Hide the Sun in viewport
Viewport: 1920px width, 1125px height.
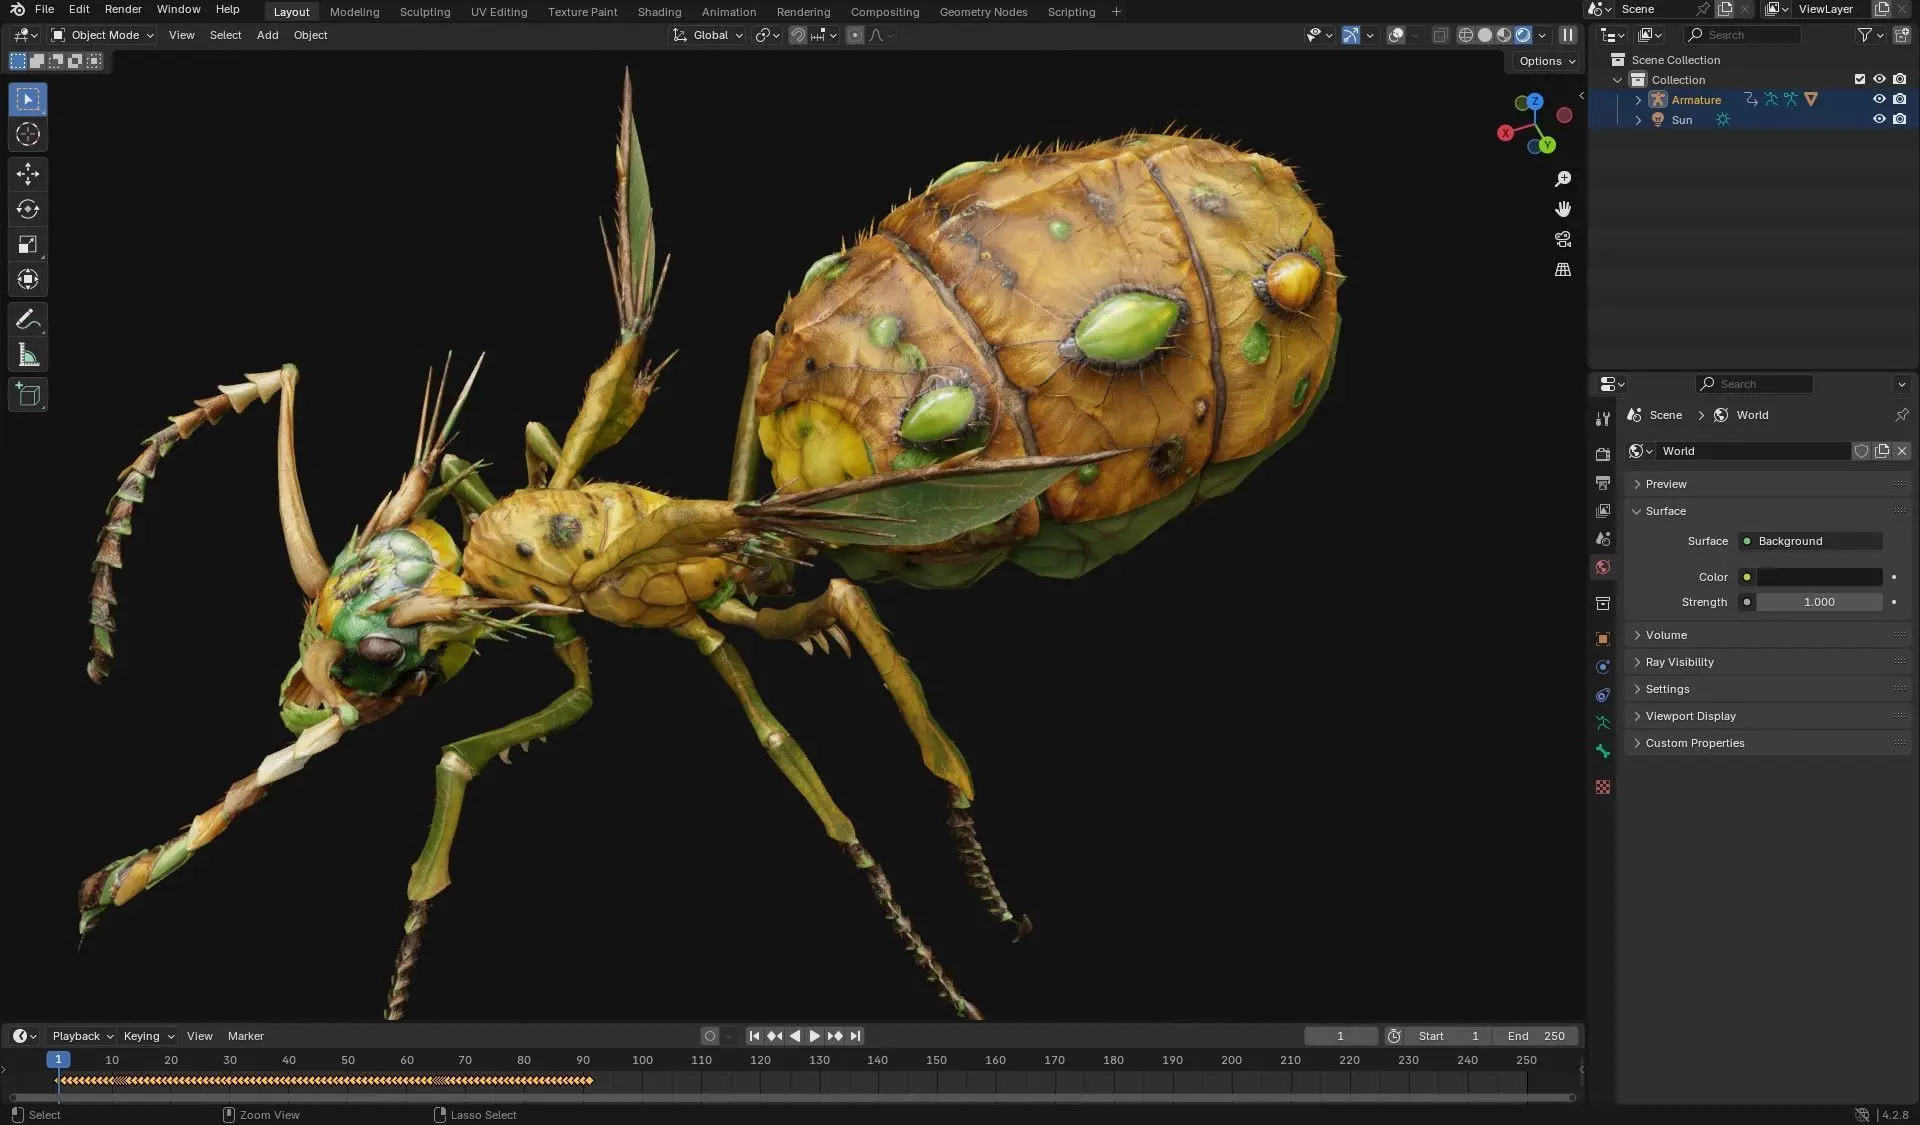1879,119
